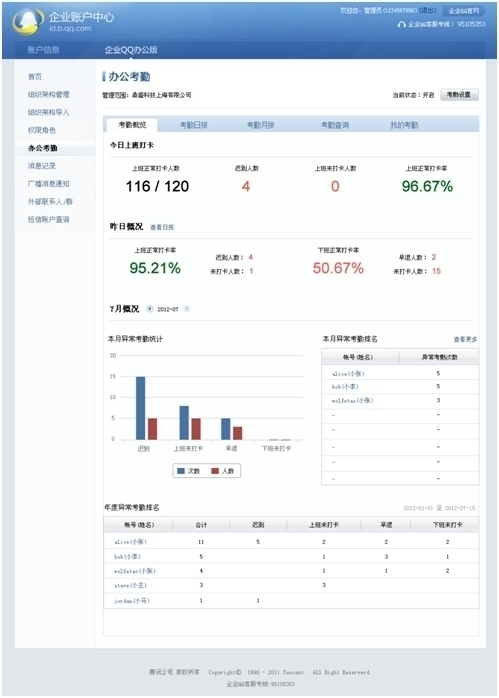Click the red 早退 bar in chart

point(238,433)
